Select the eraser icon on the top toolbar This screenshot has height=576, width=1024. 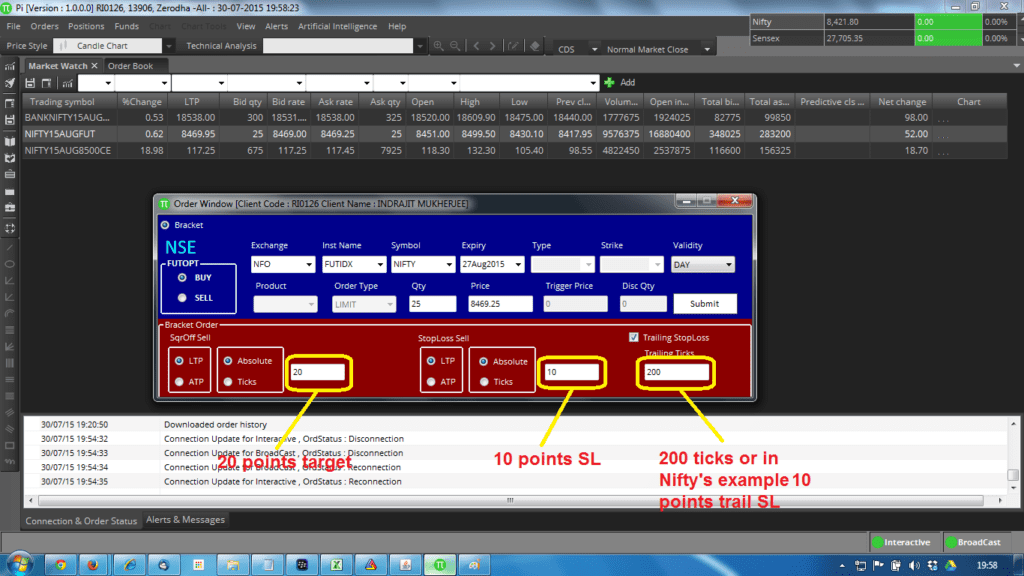536,44
